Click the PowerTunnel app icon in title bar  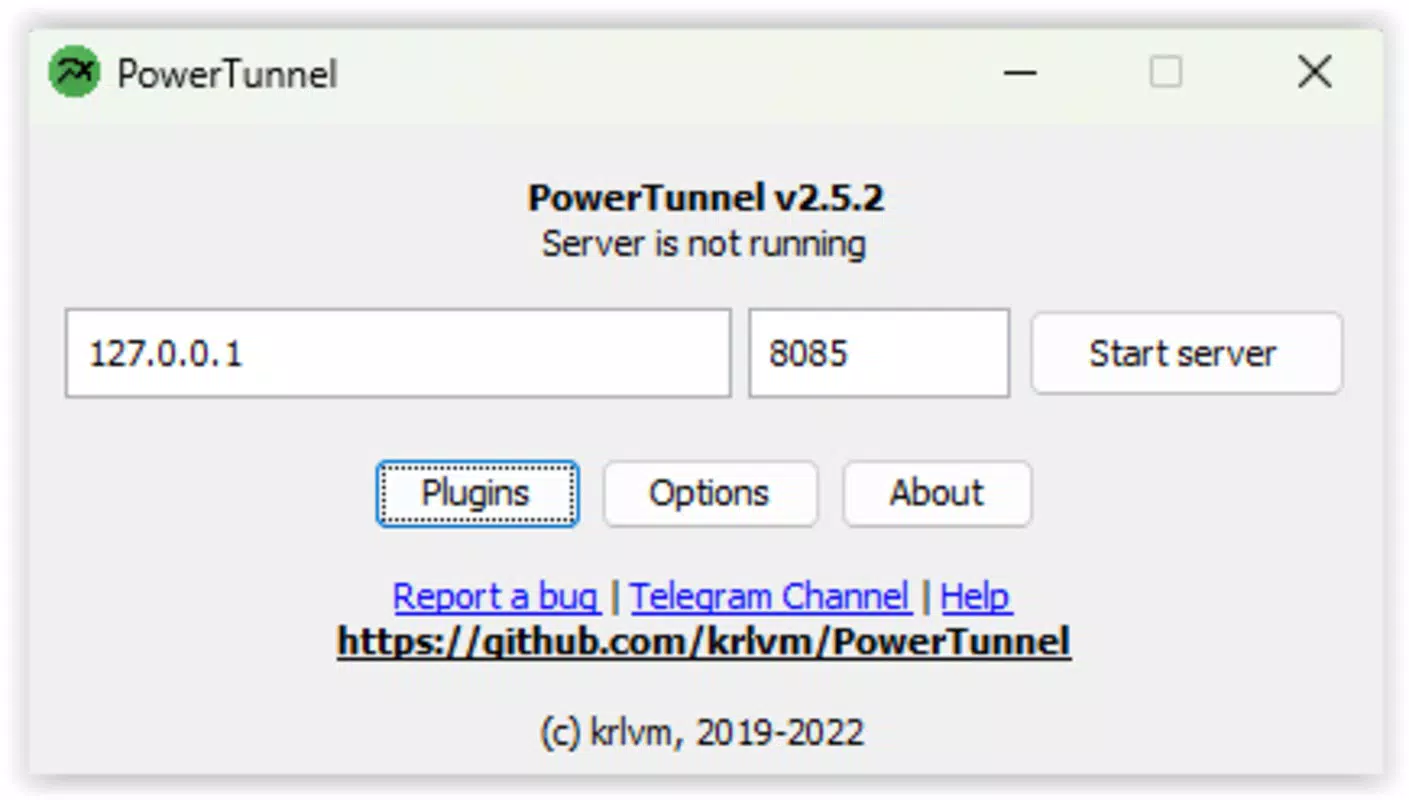click(74, 73)
